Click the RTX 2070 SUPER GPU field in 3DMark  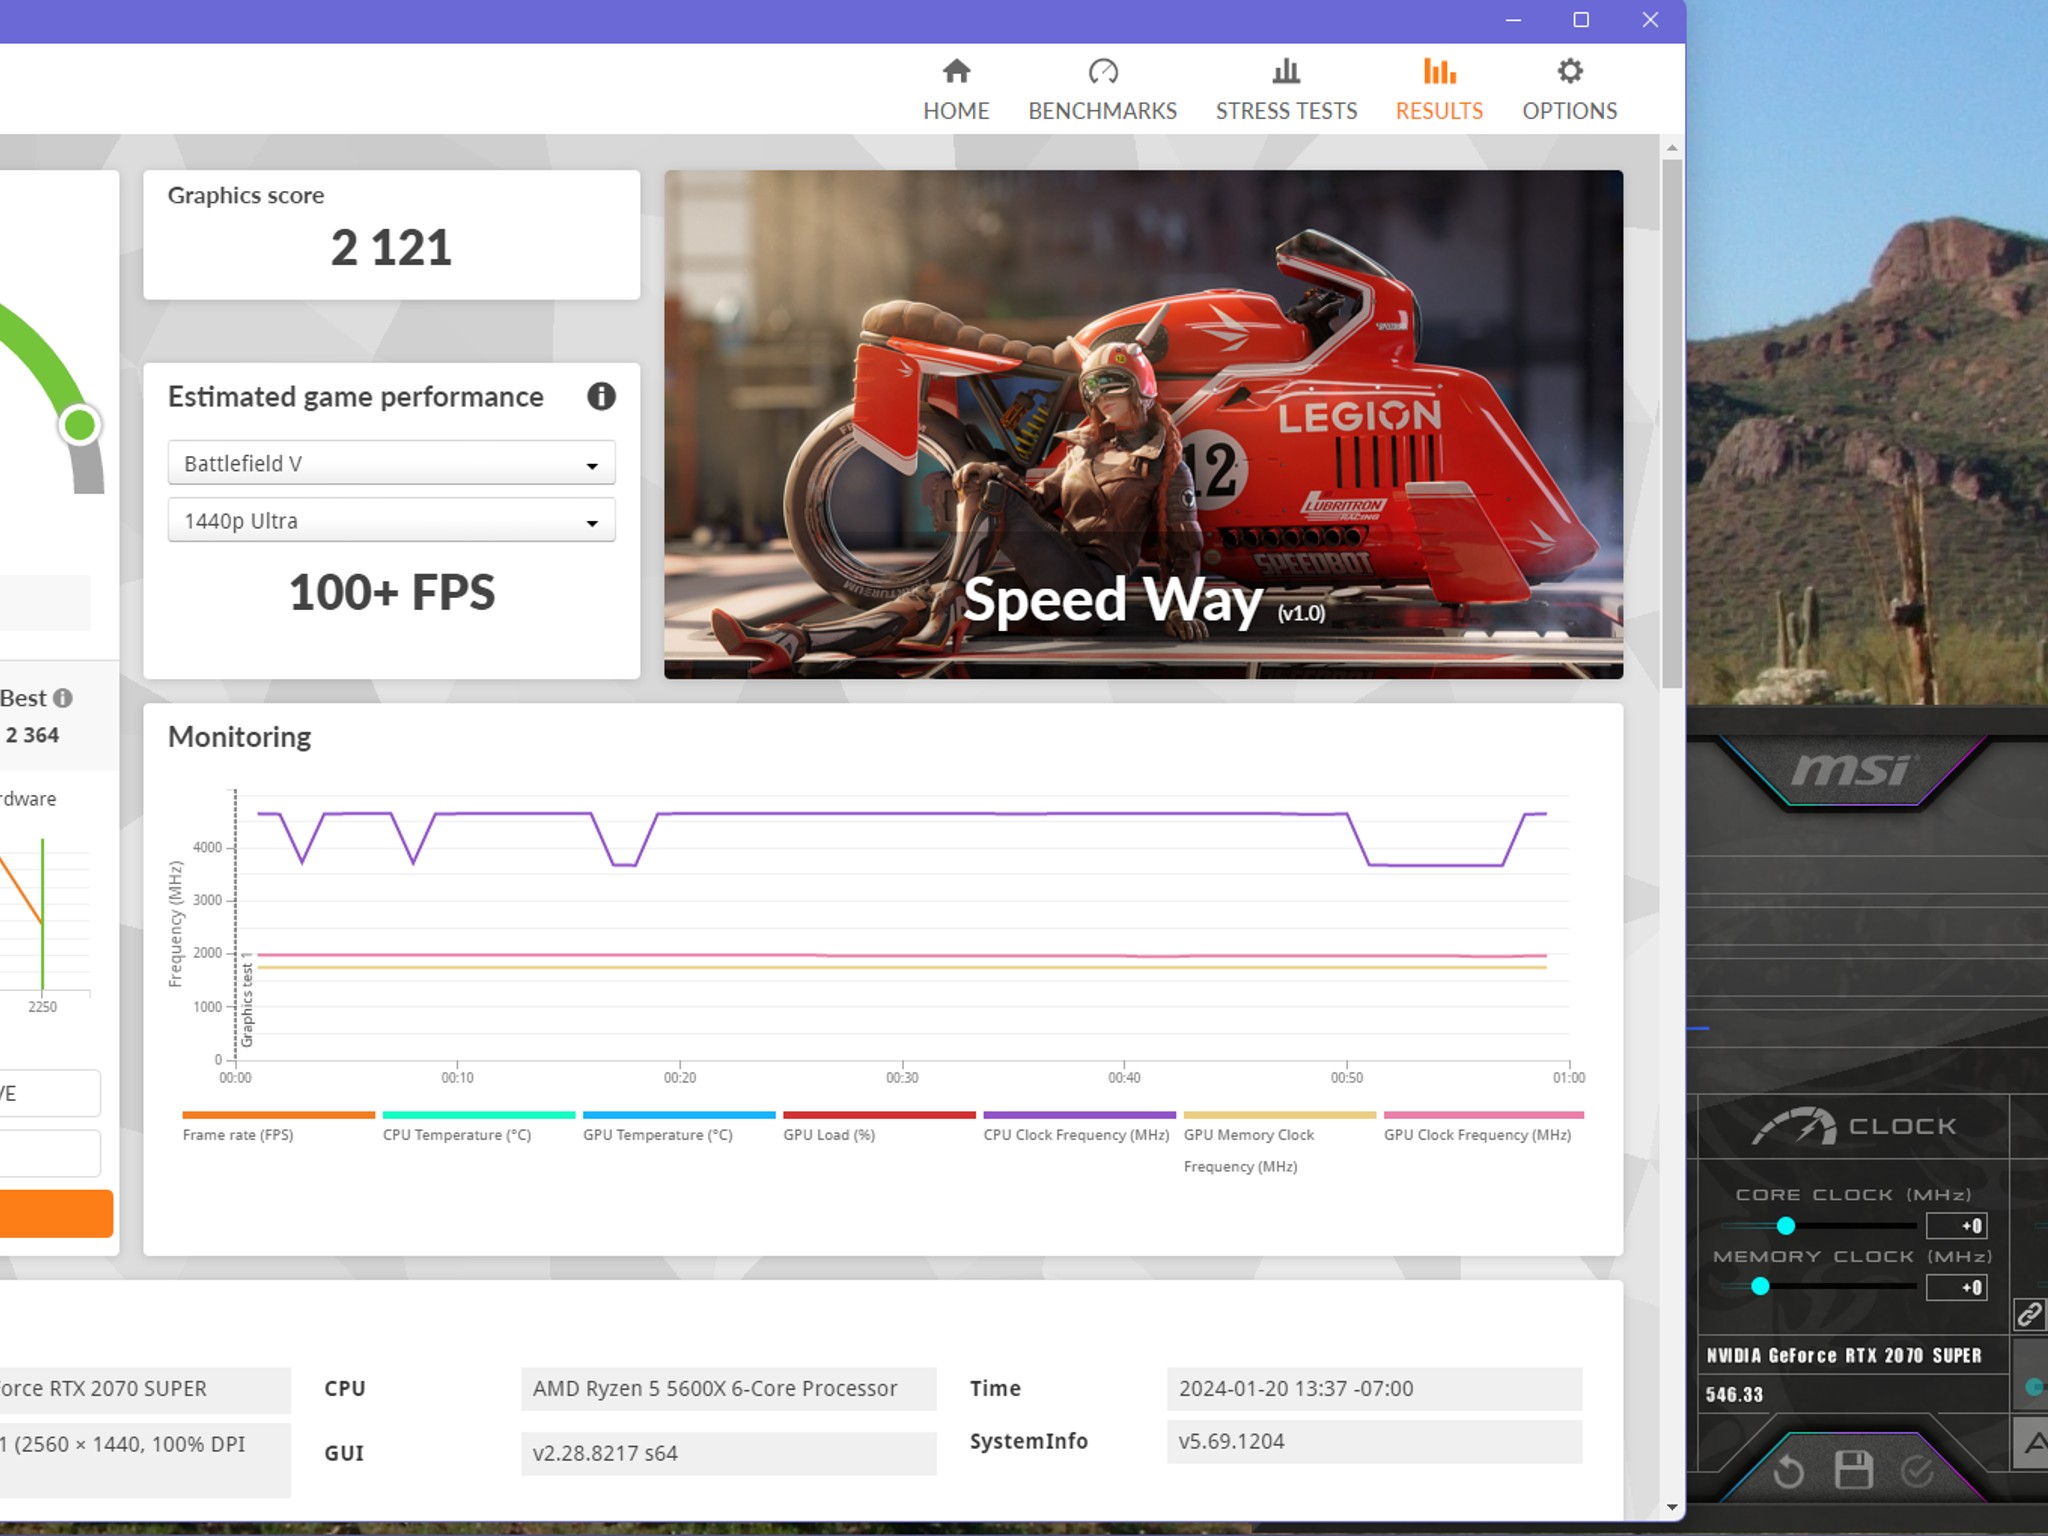tap(145, 1388)
